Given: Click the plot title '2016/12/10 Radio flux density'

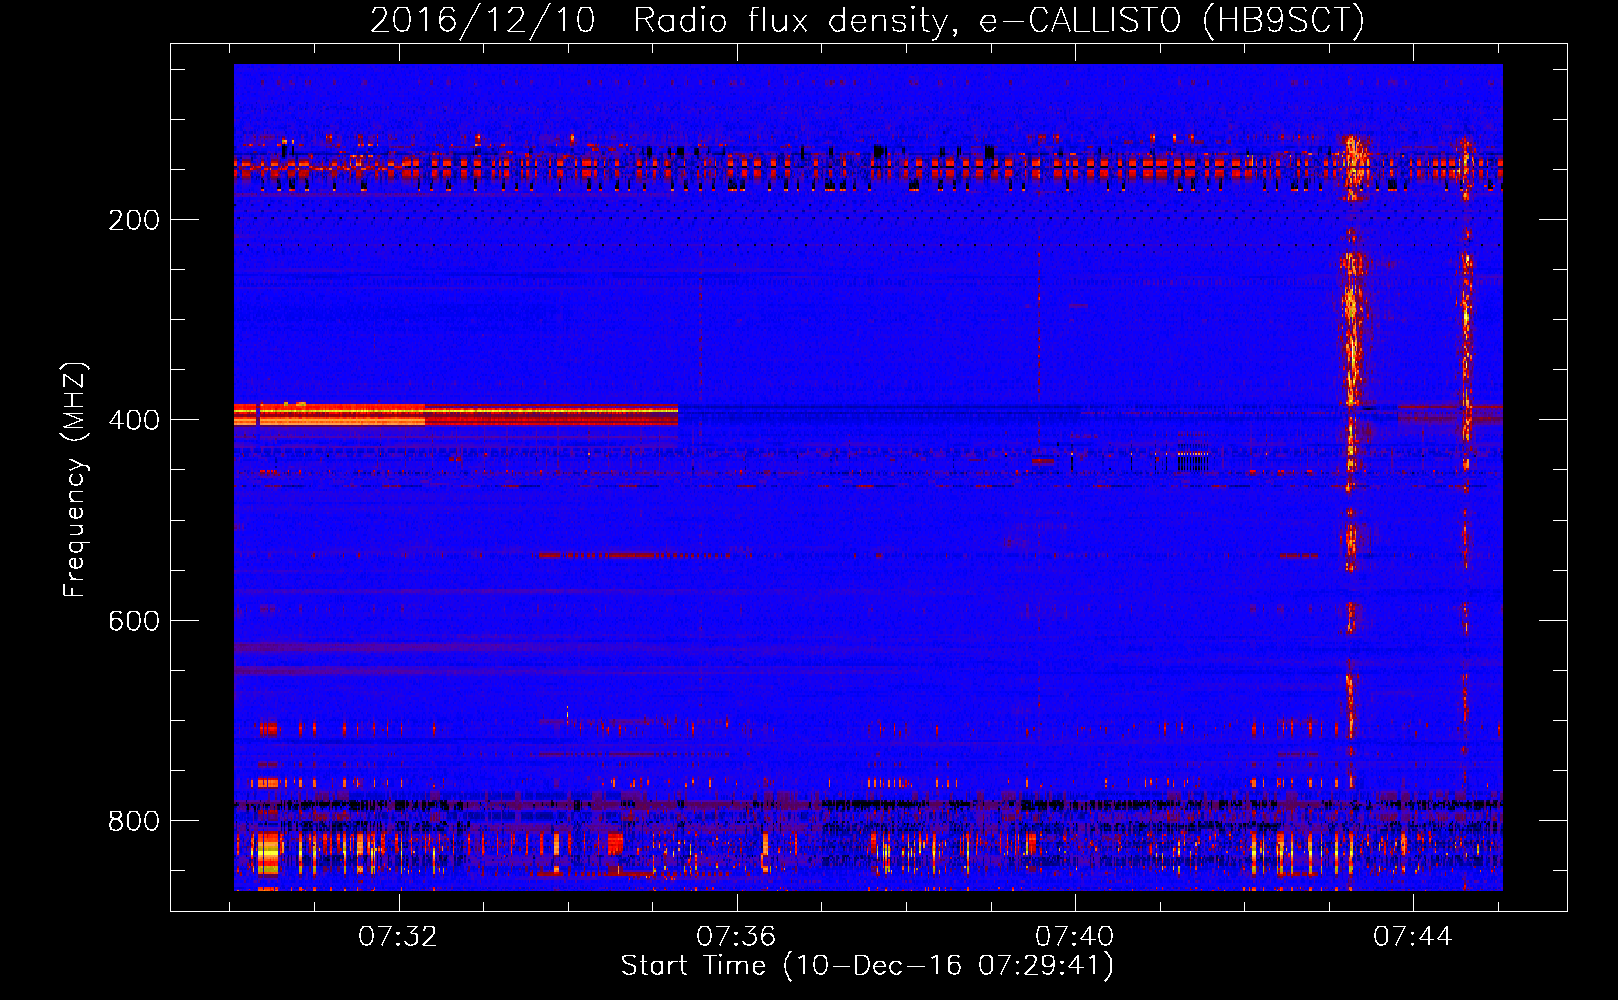Looking at the screenshot, I should coord(867,20).
